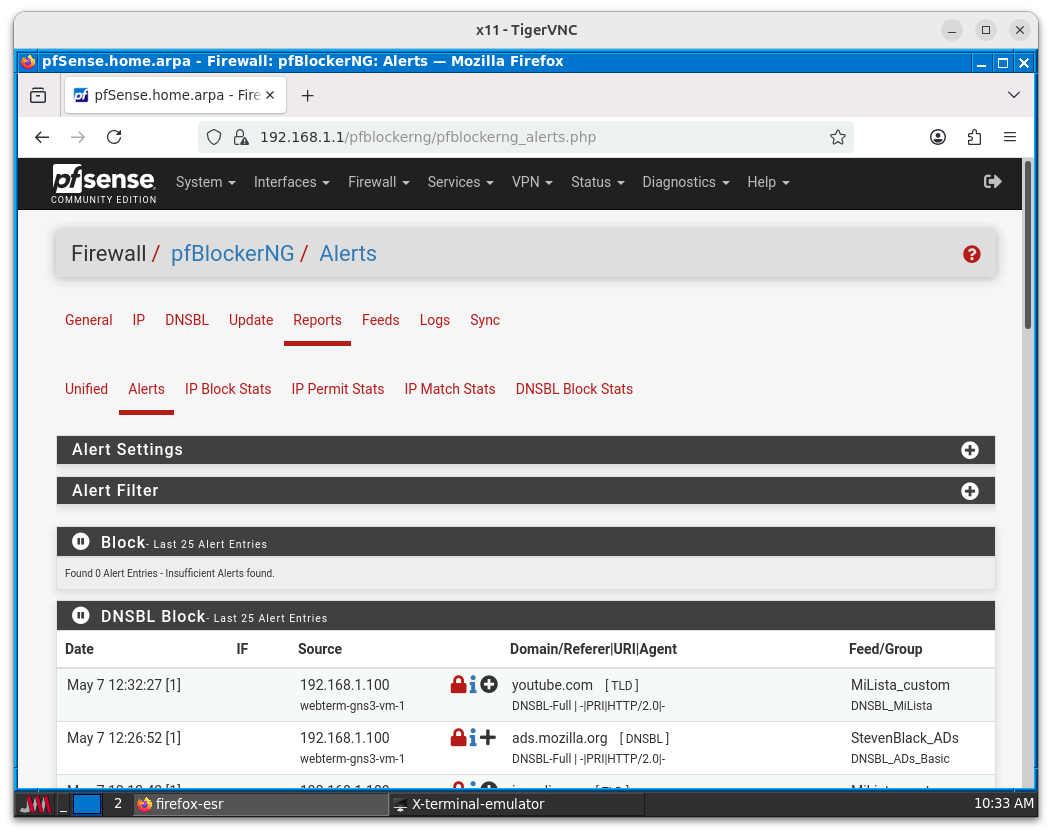Click the red padlock icon for ads.mozilla.org
The image size is (1052, 834).
click(x=458, y=737)
